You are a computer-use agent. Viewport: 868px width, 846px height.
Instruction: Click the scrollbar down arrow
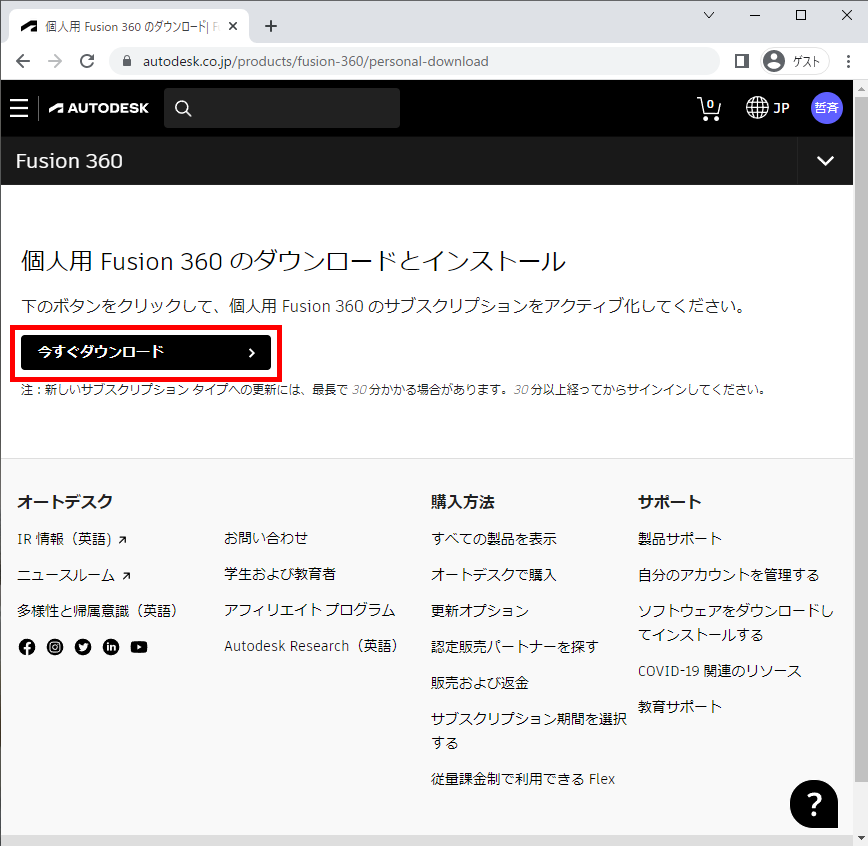tap(861, 839)
